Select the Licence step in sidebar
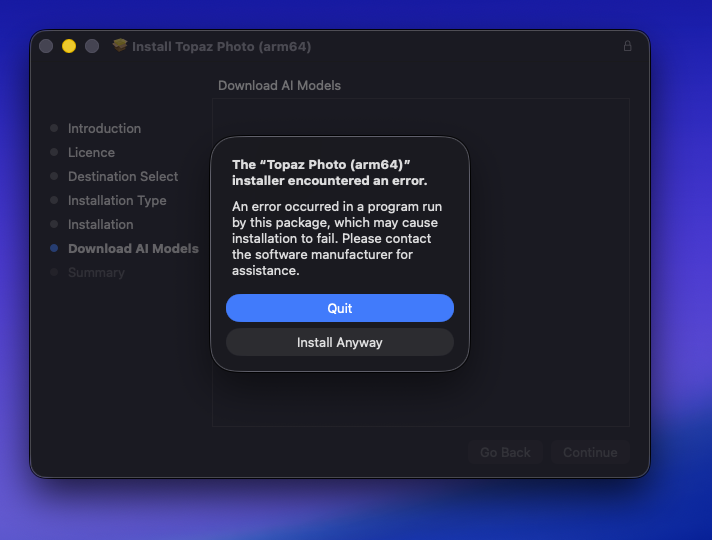Image resolution: width=712 pixels, height=540 pixels. point(91,153)
